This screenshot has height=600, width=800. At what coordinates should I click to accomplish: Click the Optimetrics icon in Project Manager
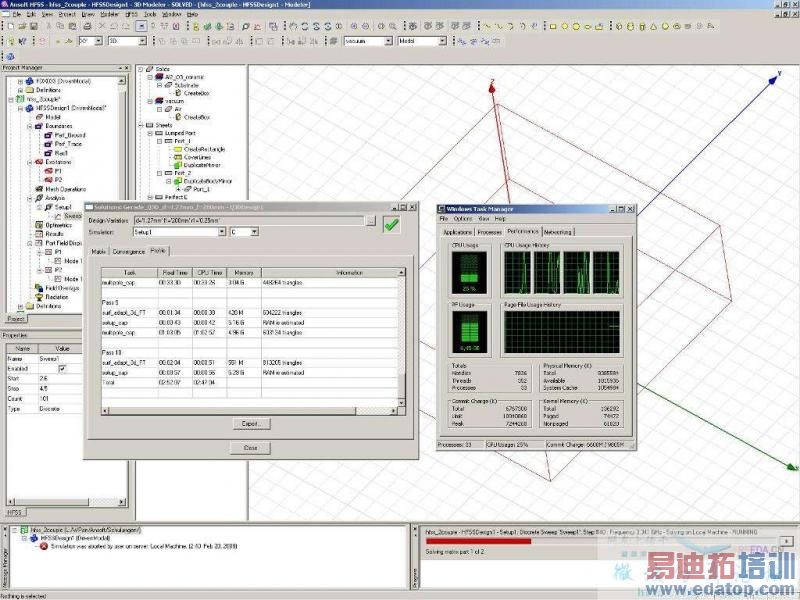coord(39,225)
